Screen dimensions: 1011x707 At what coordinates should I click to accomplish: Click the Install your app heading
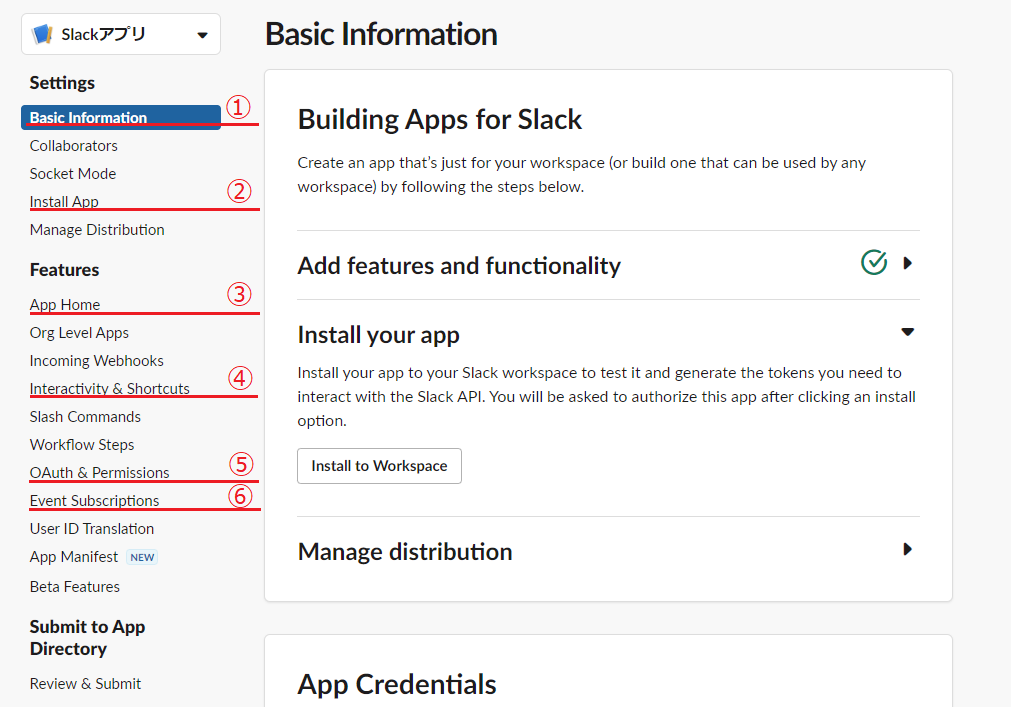[x=378, y=335]
